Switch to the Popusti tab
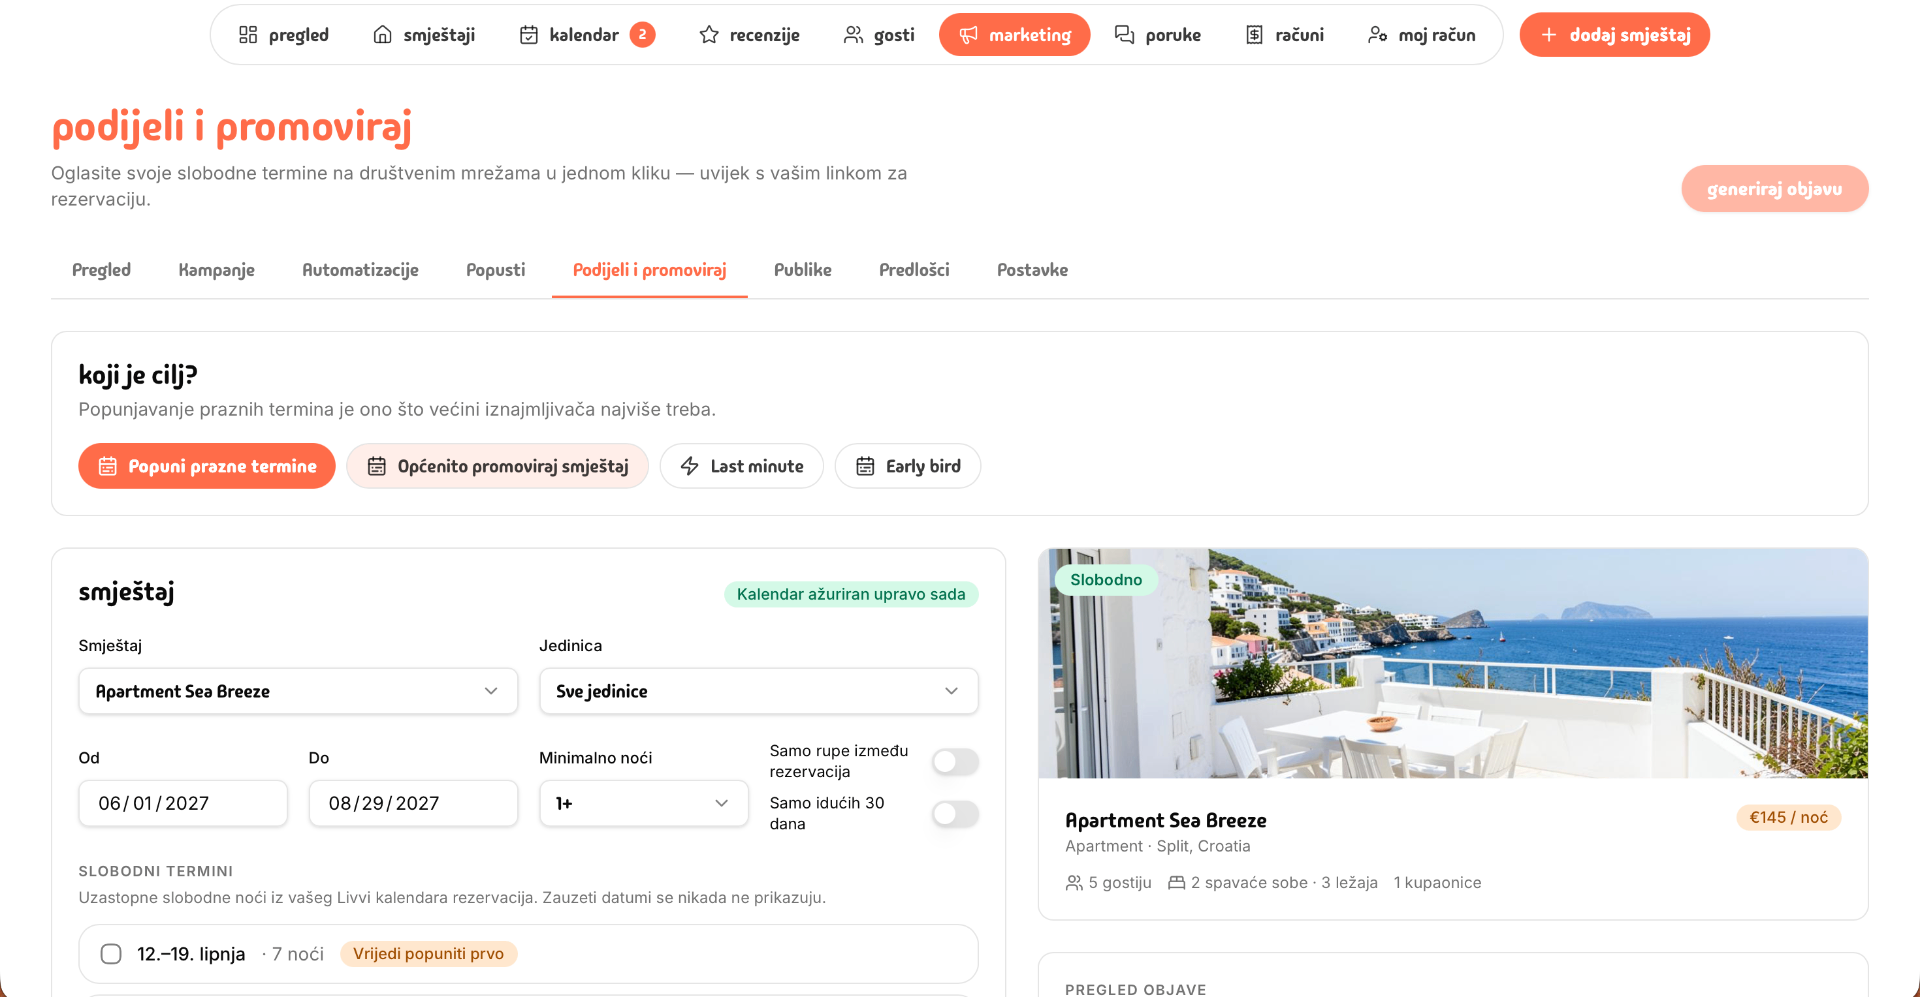Screen dimensions: 1920x997 point(495,270)
